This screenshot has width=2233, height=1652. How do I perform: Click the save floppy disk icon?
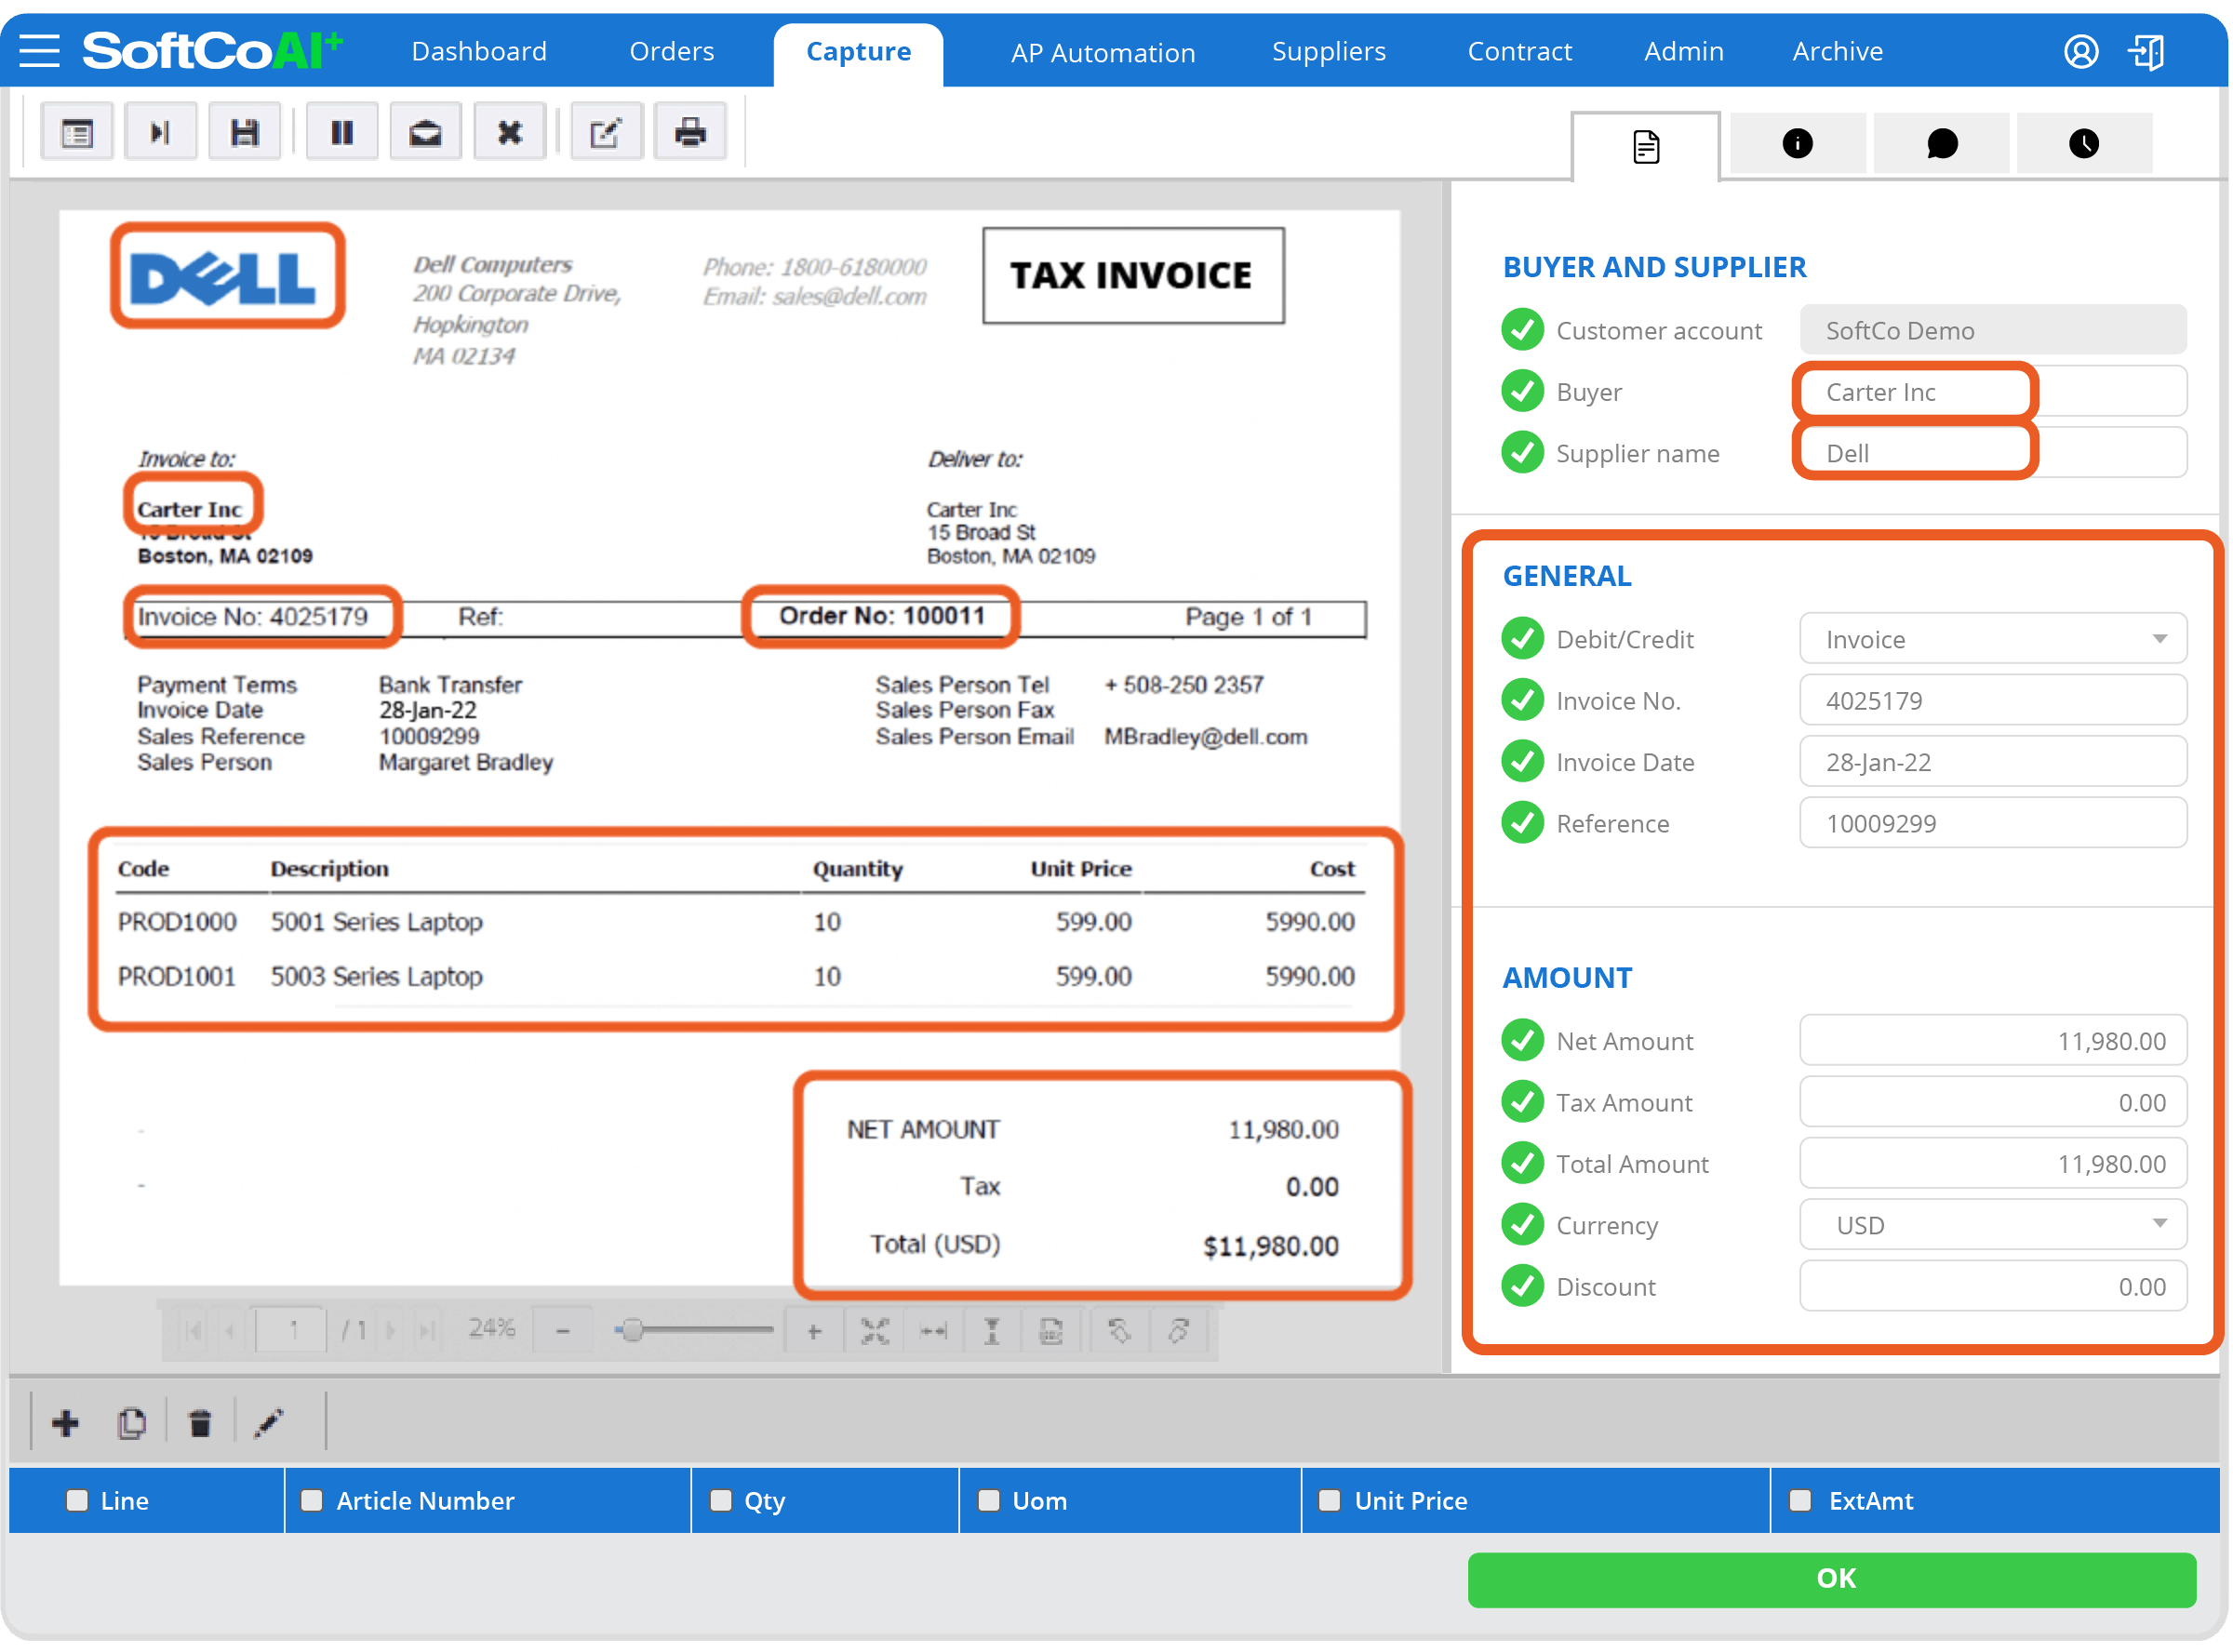point(245,132)
